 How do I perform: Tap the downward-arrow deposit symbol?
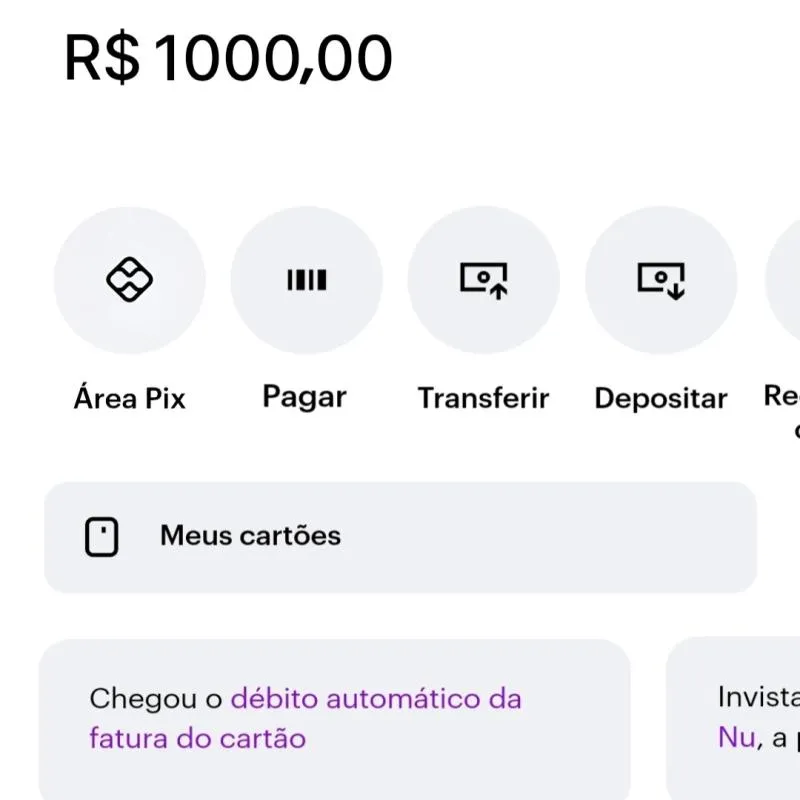click(x=661, y=281)
